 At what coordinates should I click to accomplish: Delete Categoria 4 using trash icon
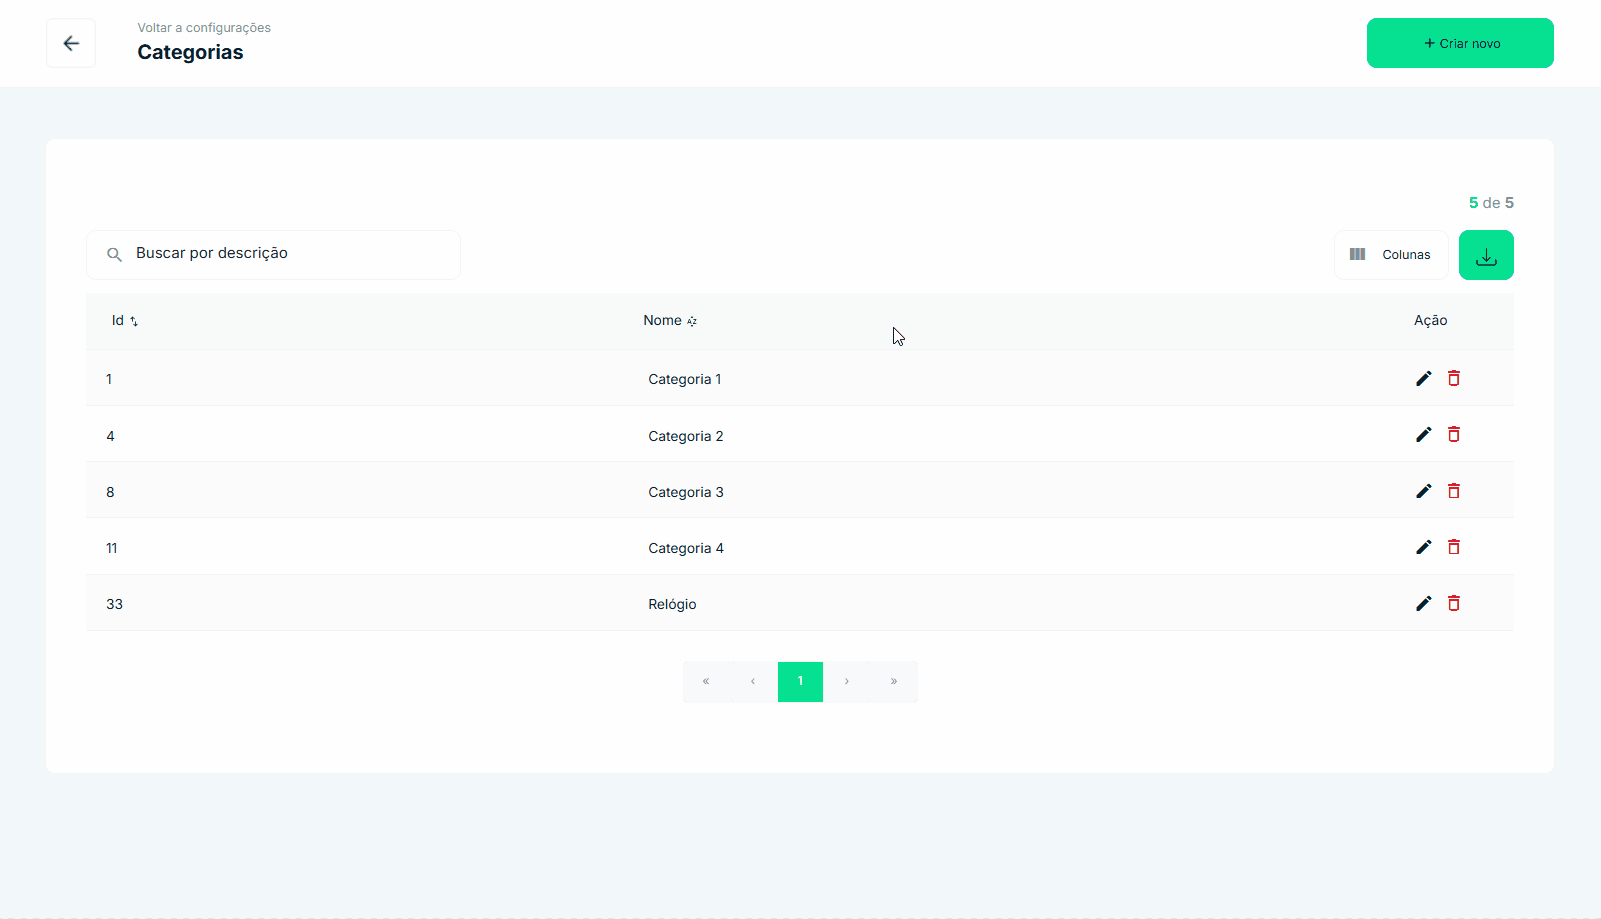pos(1454,547)
